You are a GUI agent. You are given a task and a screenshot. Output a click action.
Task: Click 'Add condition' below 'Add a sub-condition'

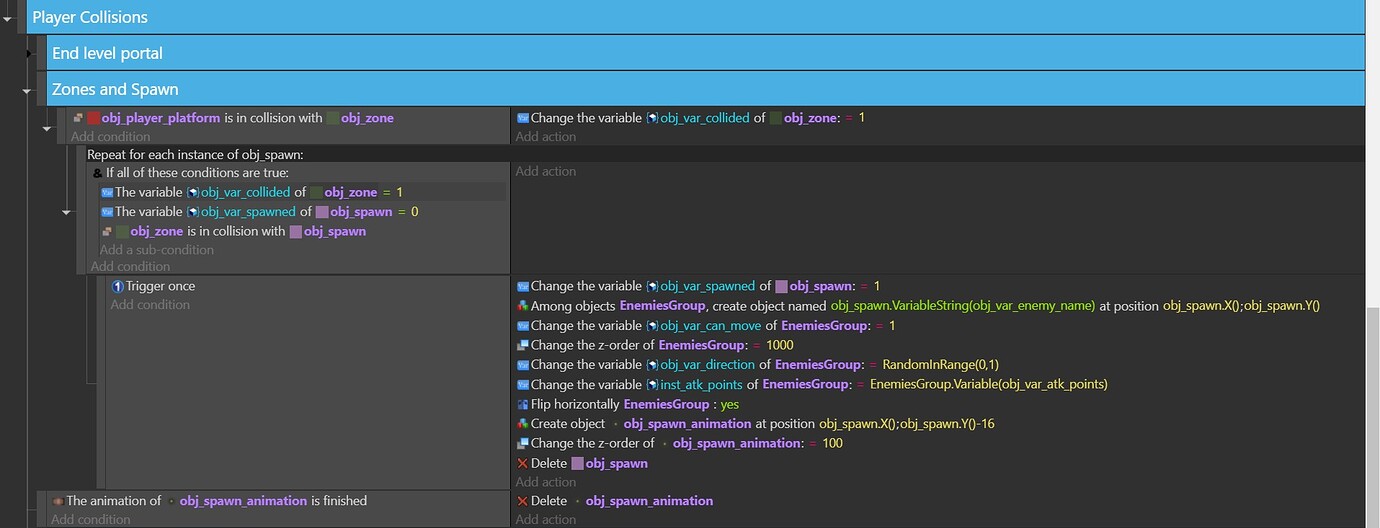[130, 266]
